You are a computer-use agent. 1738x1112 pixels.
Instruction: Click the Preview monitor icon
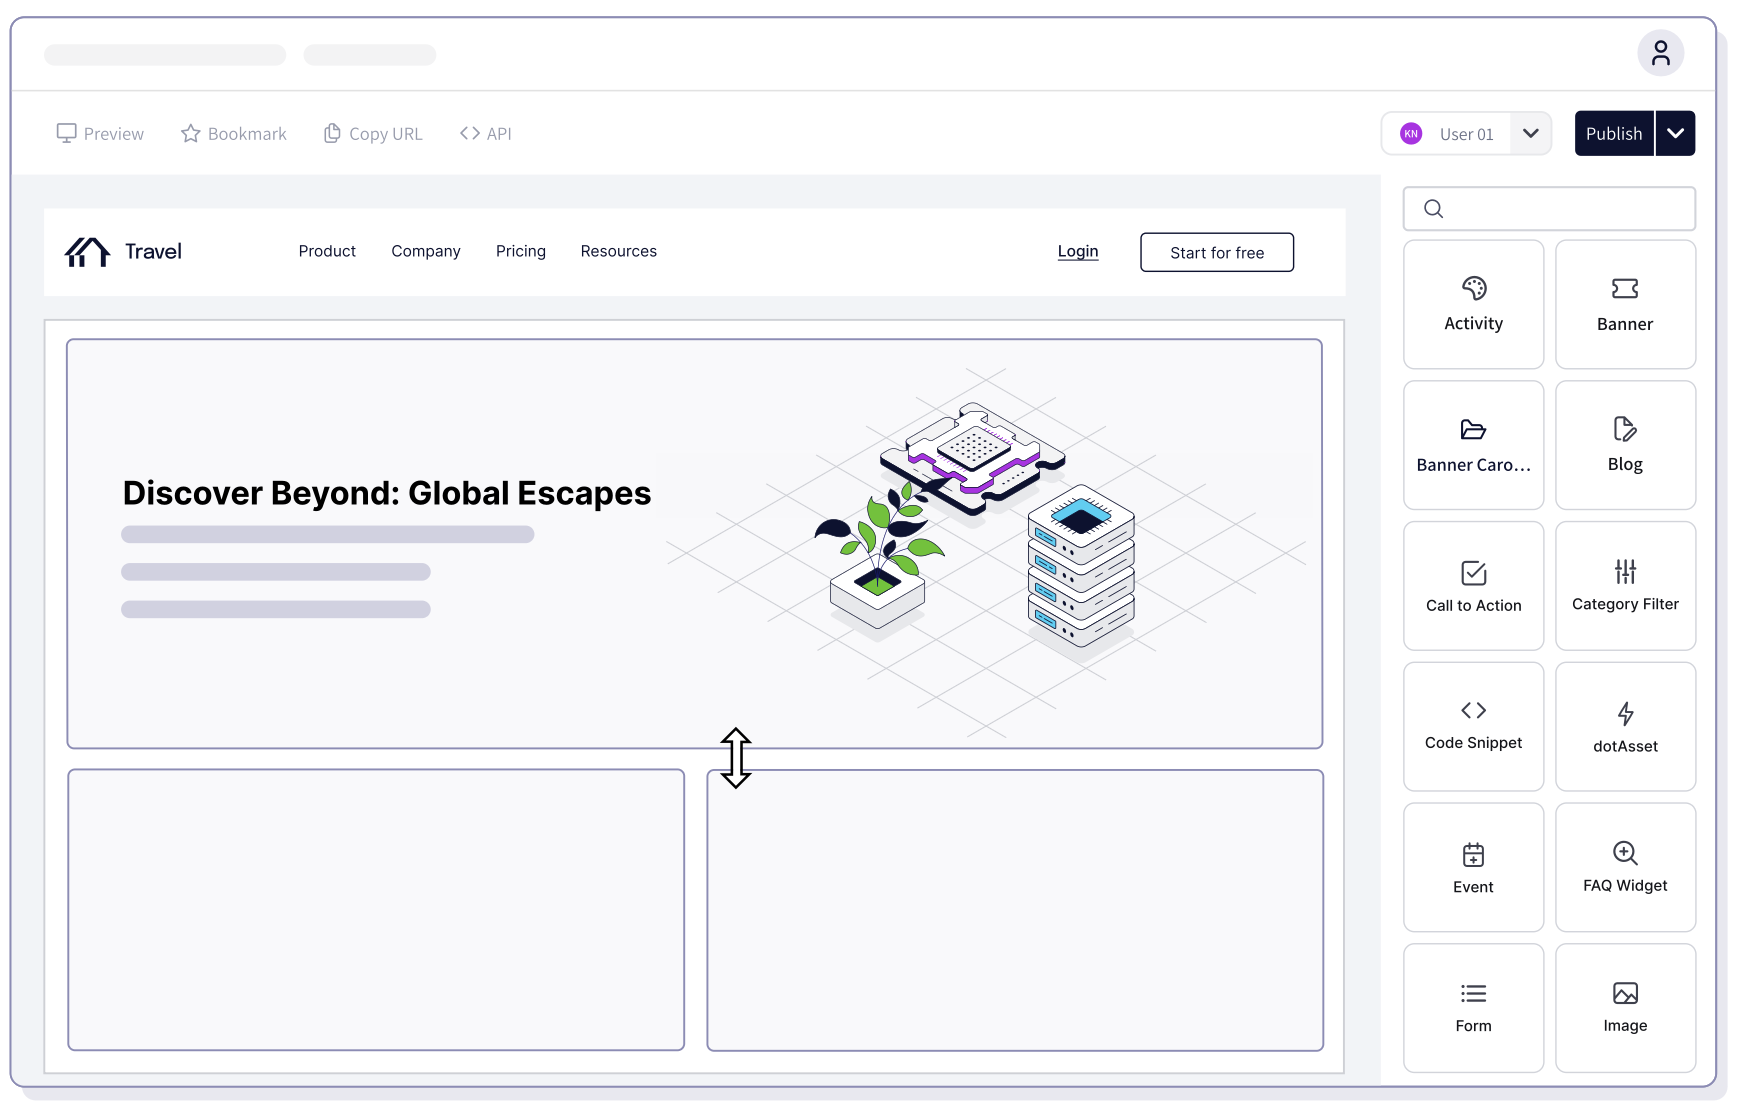(66, 133)
